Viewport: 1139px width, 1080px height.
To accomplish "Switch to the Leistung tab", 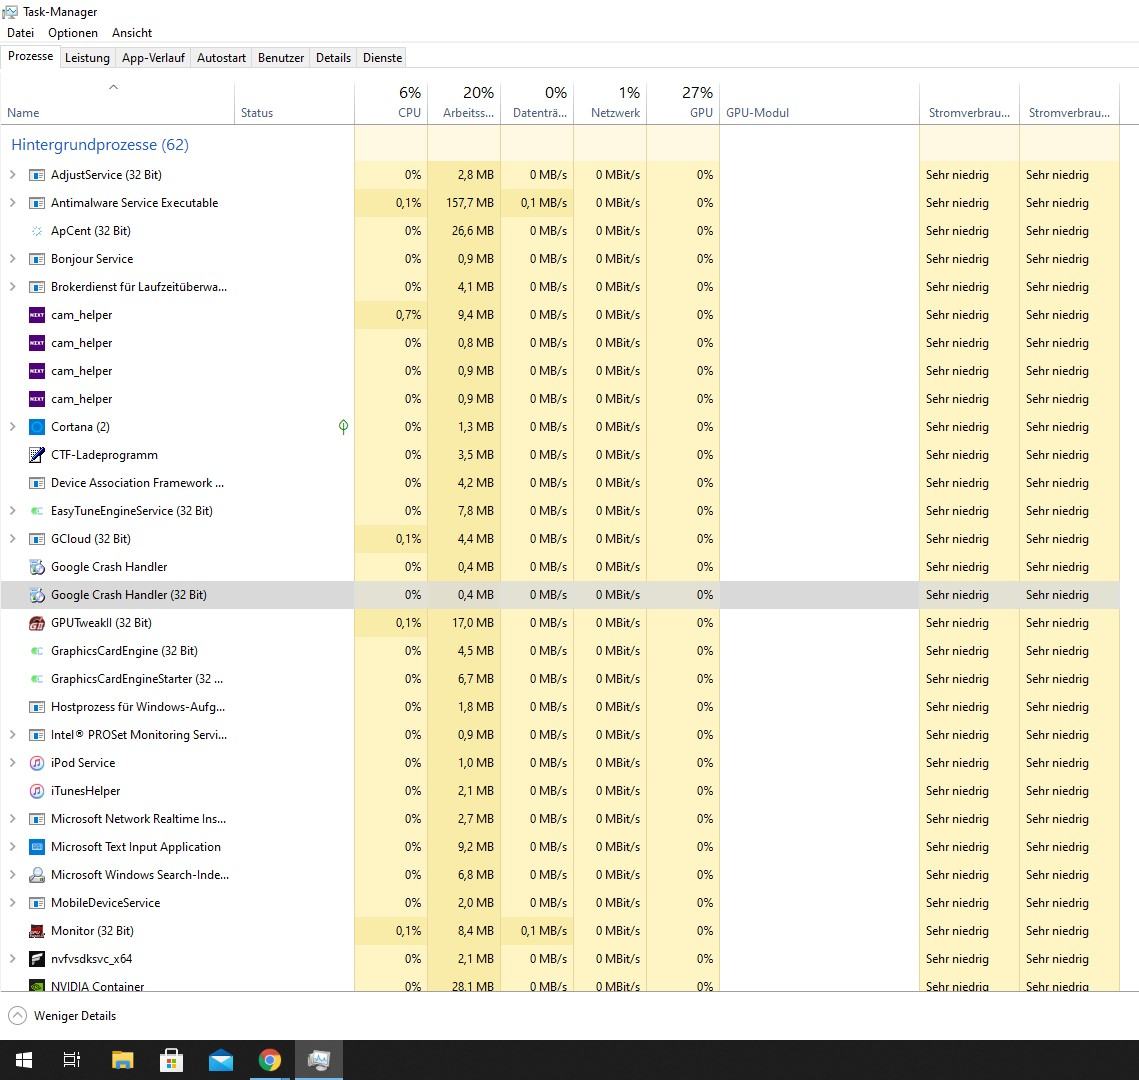I will pyautogui.click(x=87, y=57).
